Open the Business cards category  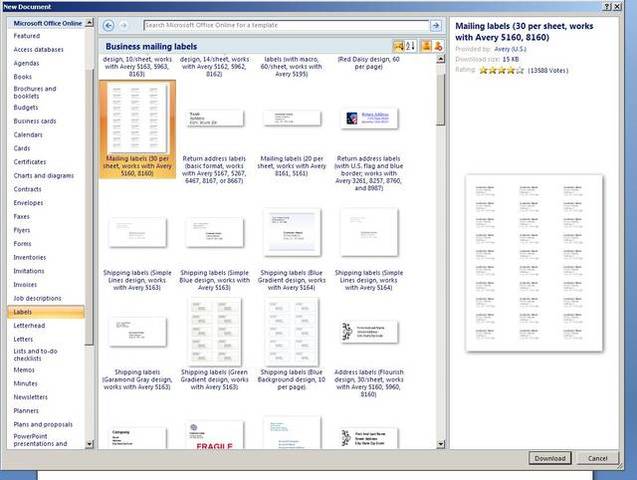[34, 121]
